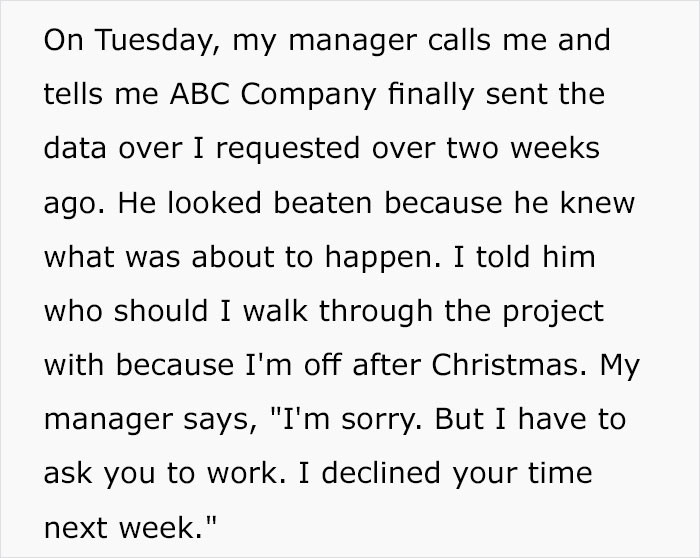Click the phrase "who should I walk"
This screenshot has width=700, height=558.
tap(176, 311)
